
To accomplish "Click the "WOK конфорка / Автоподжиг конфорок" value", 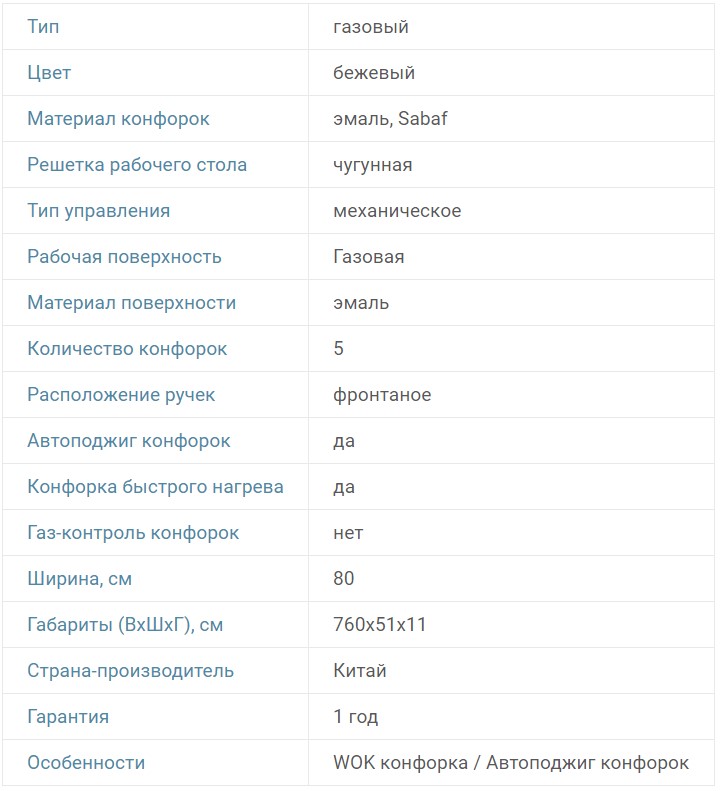I will pos(511,763).
